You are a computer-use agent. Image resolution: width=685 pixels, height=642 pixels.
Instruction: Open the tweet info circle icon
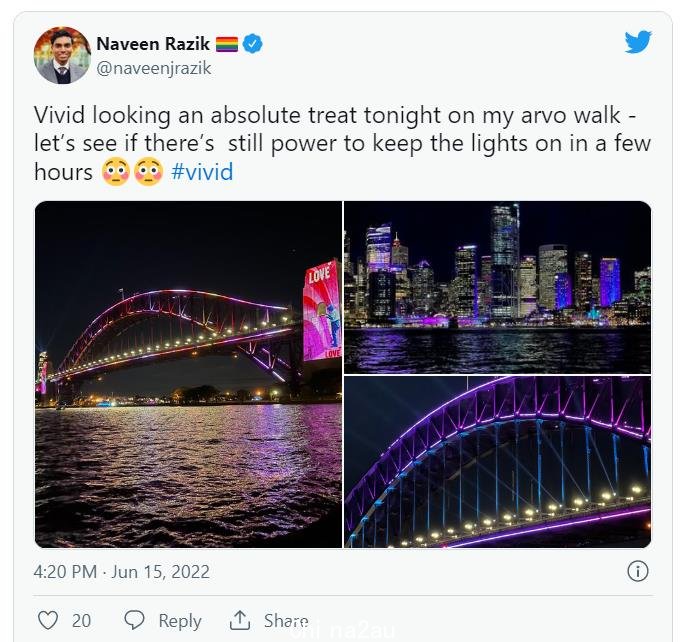(638, 571)
